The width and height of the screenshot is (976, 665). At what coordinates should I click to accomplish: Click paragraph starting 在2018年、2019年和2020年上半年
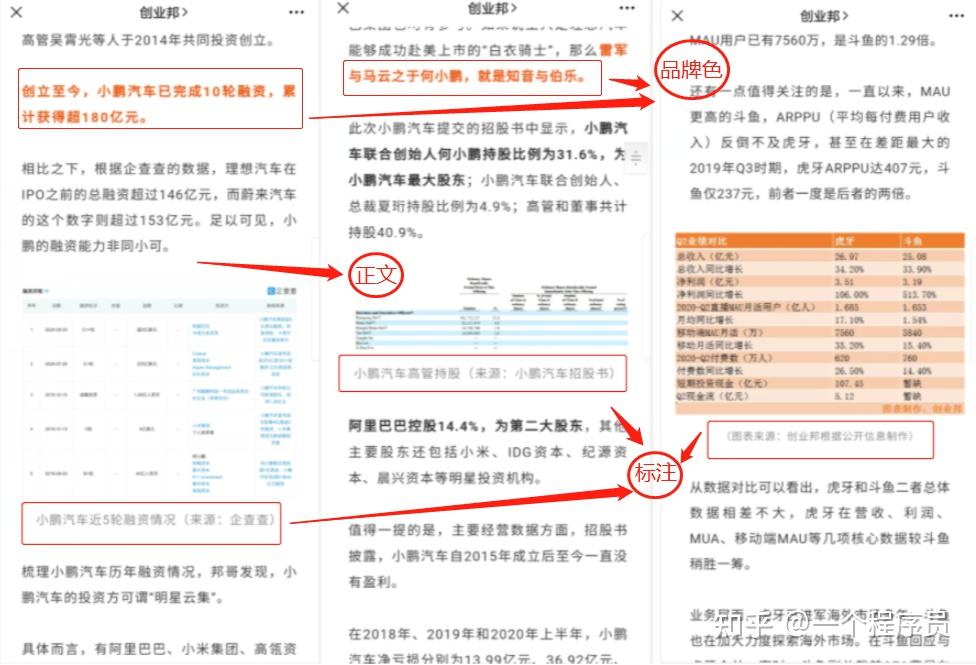pyautogui.click(x=487, y=646)
